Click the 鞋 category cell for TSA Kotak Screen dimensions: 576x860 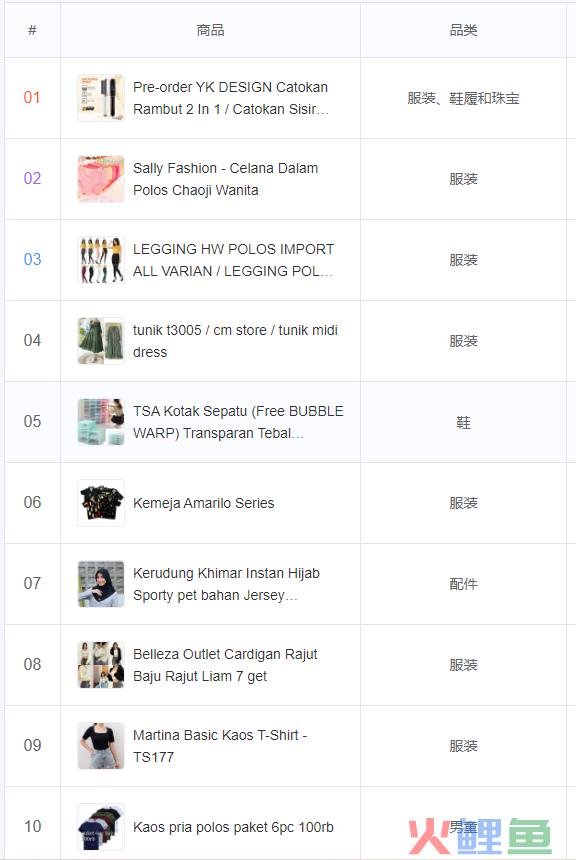point(464,422)
